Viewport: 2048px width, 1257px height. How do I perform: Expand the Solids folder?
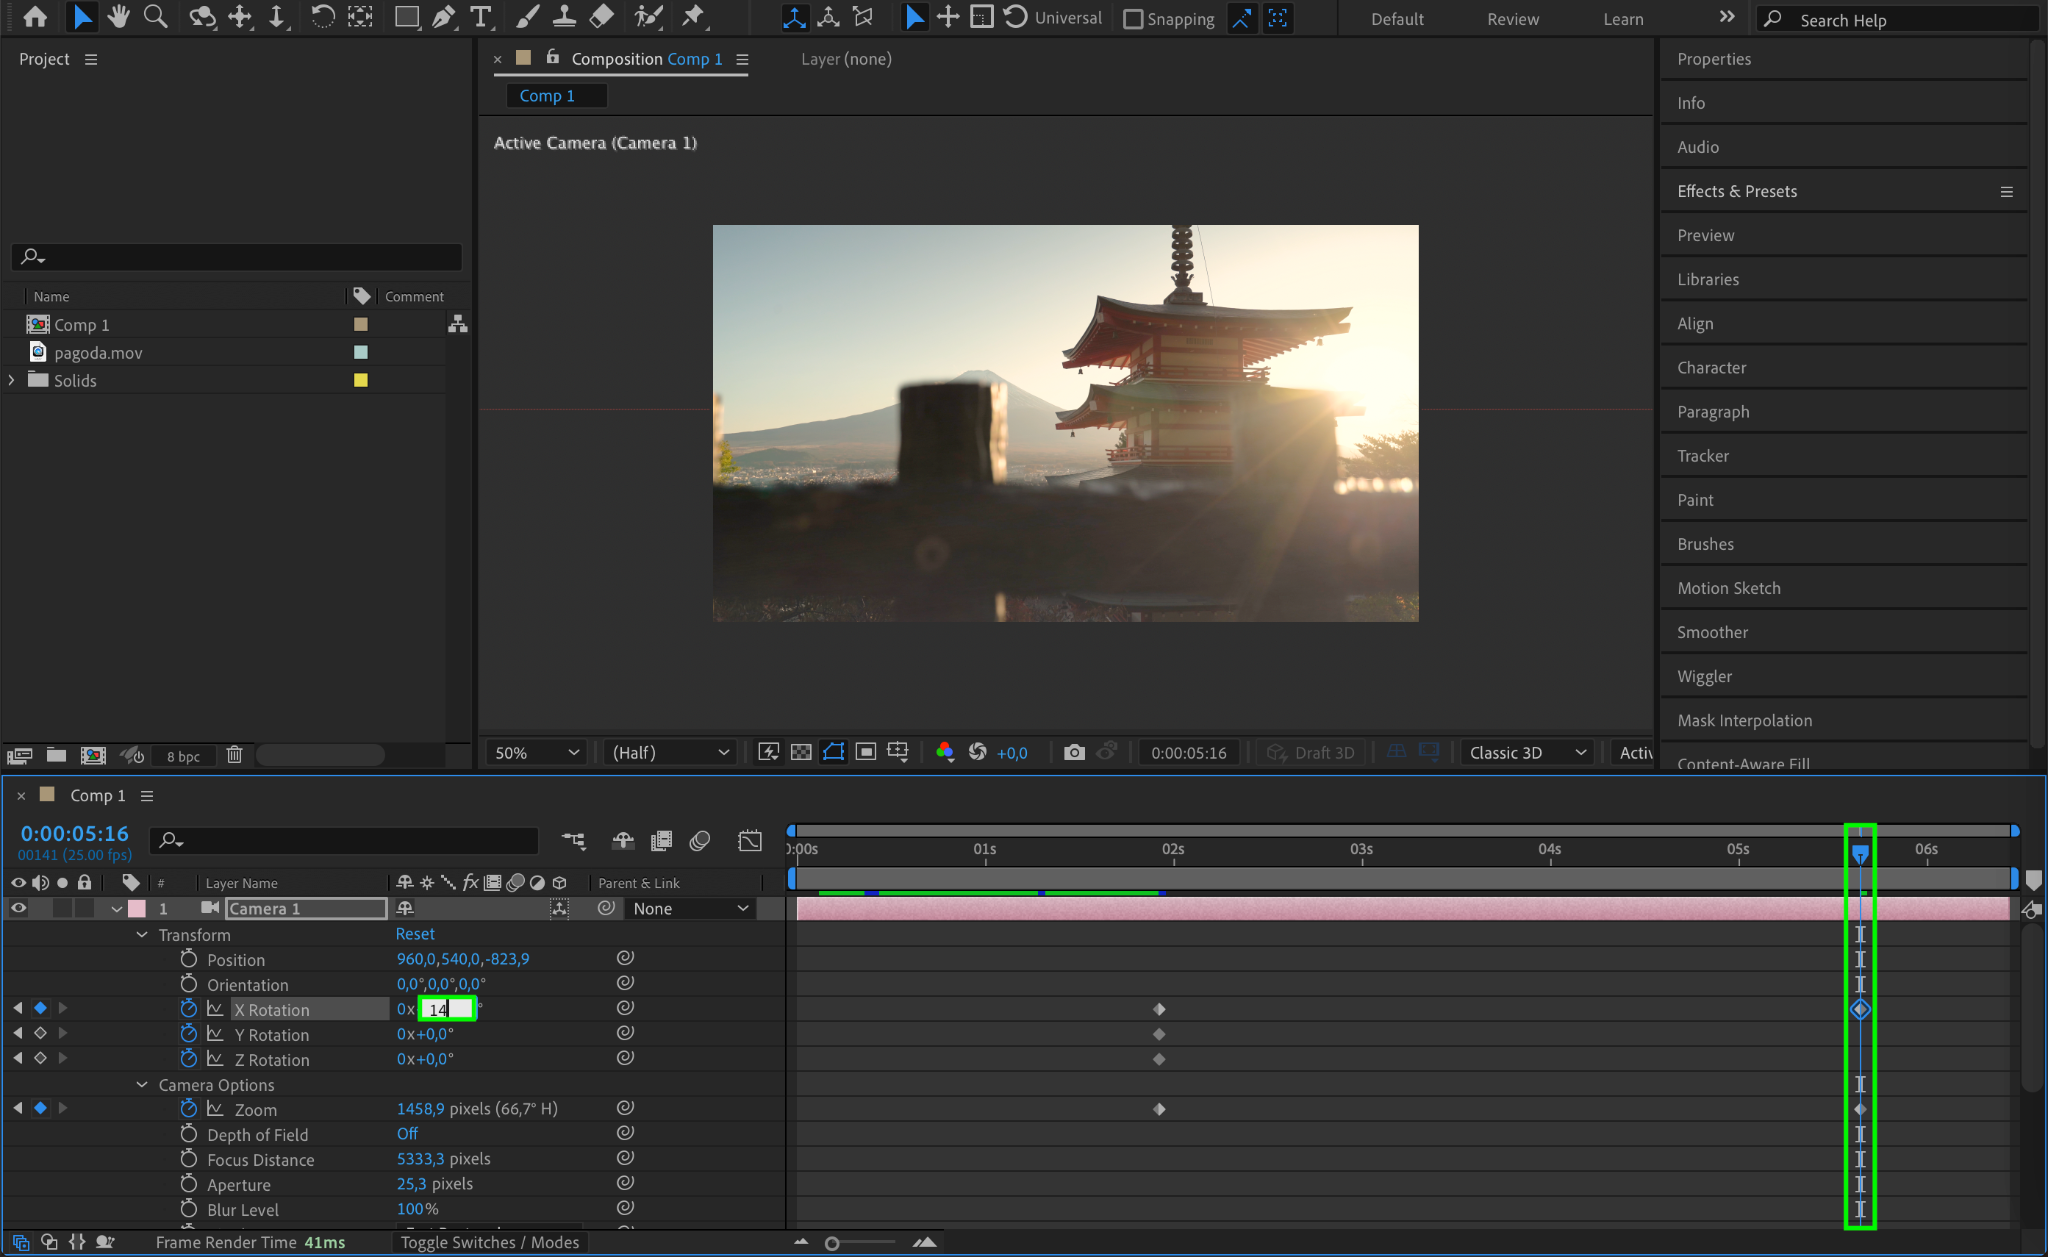coord(12,380)
